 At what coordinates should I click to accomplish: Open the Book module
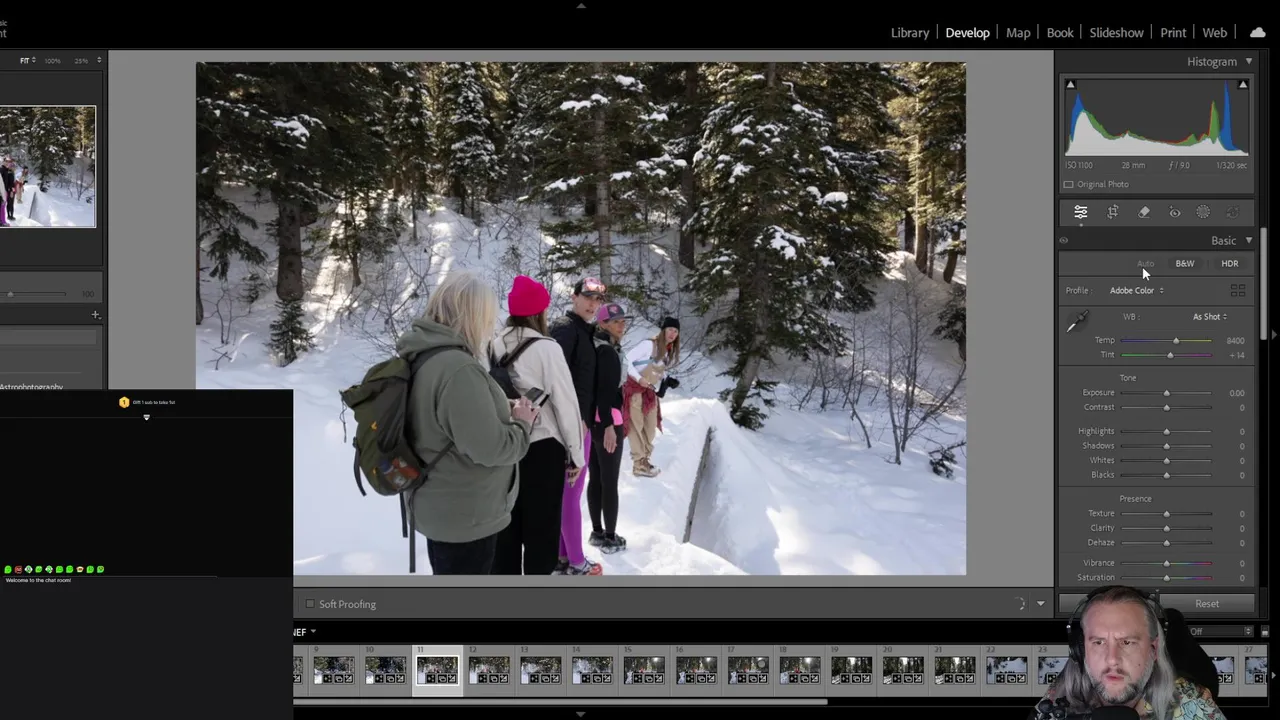click(x=1060, y=32)
